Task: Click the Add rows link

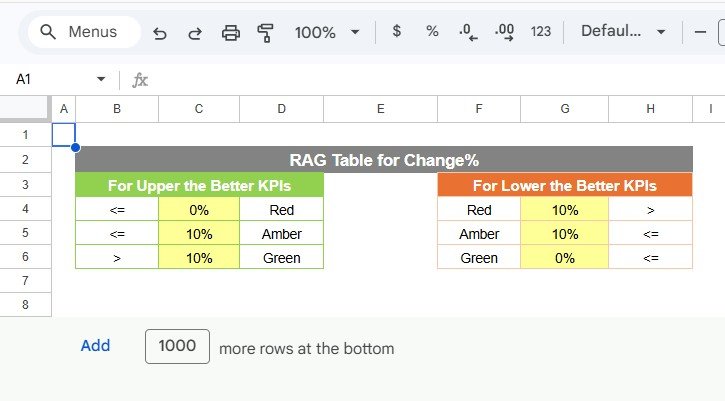Action: tap(95, 346)
